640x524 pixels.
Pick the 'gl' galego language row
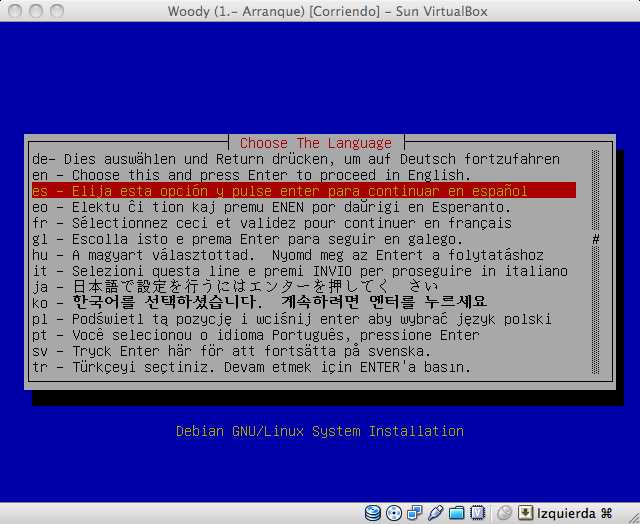coord(304,239)
